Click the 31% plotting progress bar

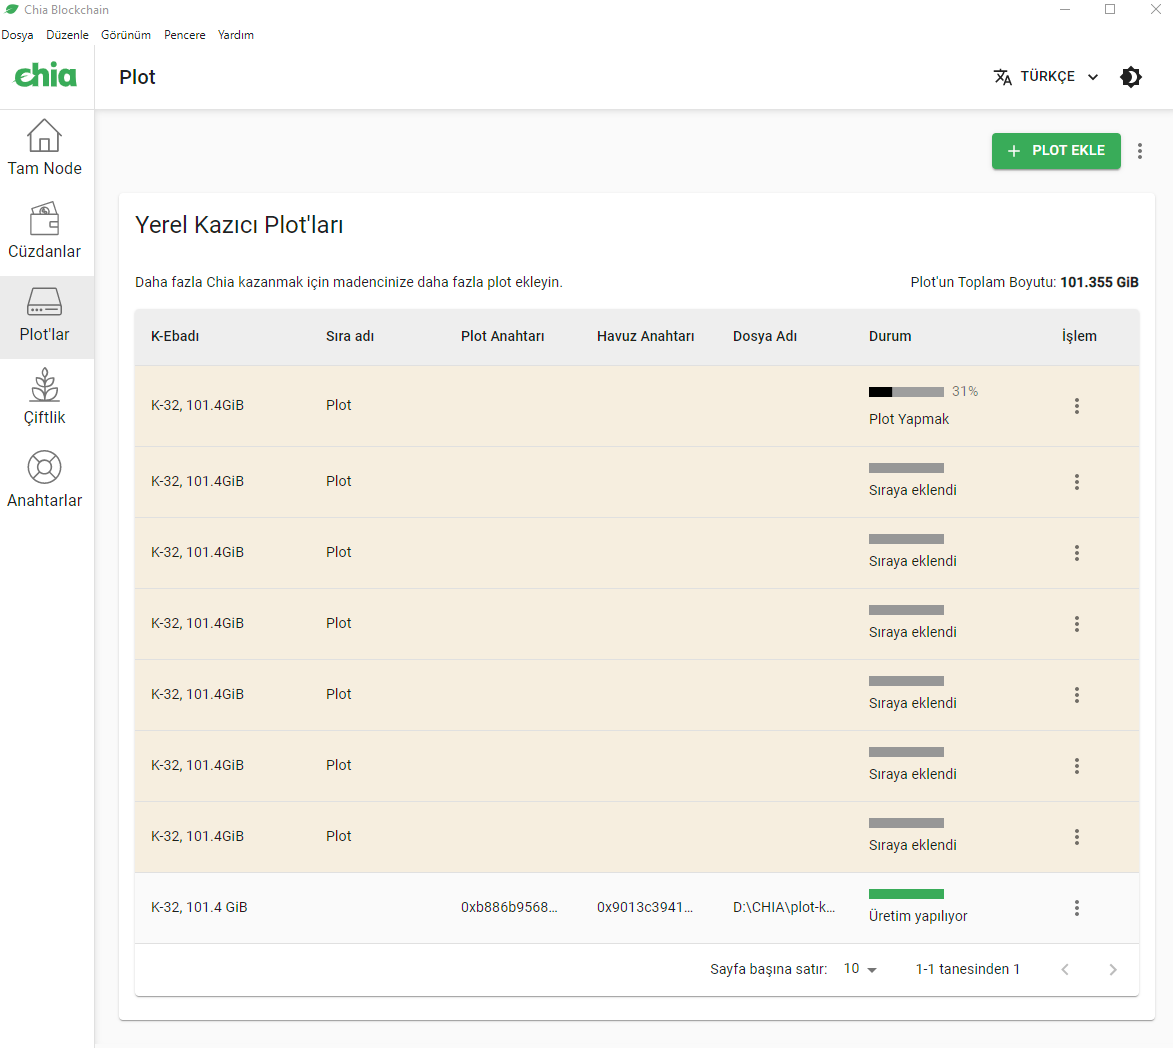(906, 392)
